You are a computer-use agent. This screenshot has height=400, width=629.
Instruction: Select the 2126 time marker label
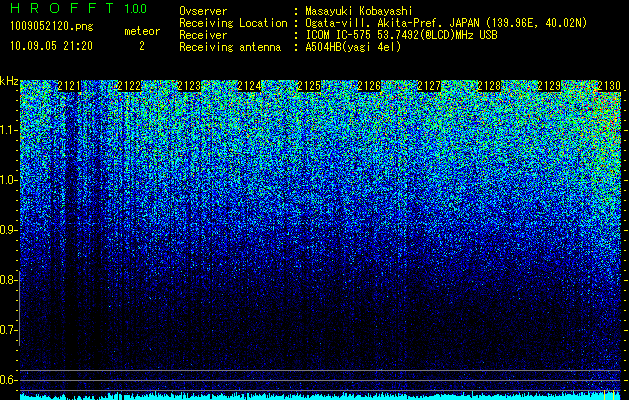369,86
